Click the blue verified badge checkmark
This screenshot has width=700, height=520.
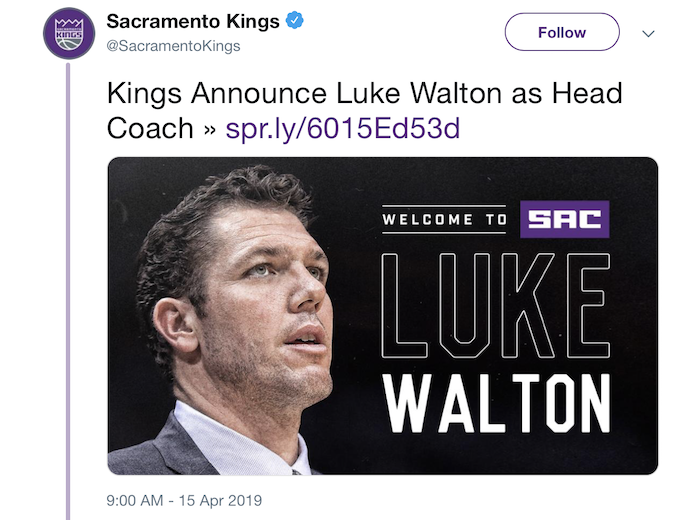(x=295, y=21)
